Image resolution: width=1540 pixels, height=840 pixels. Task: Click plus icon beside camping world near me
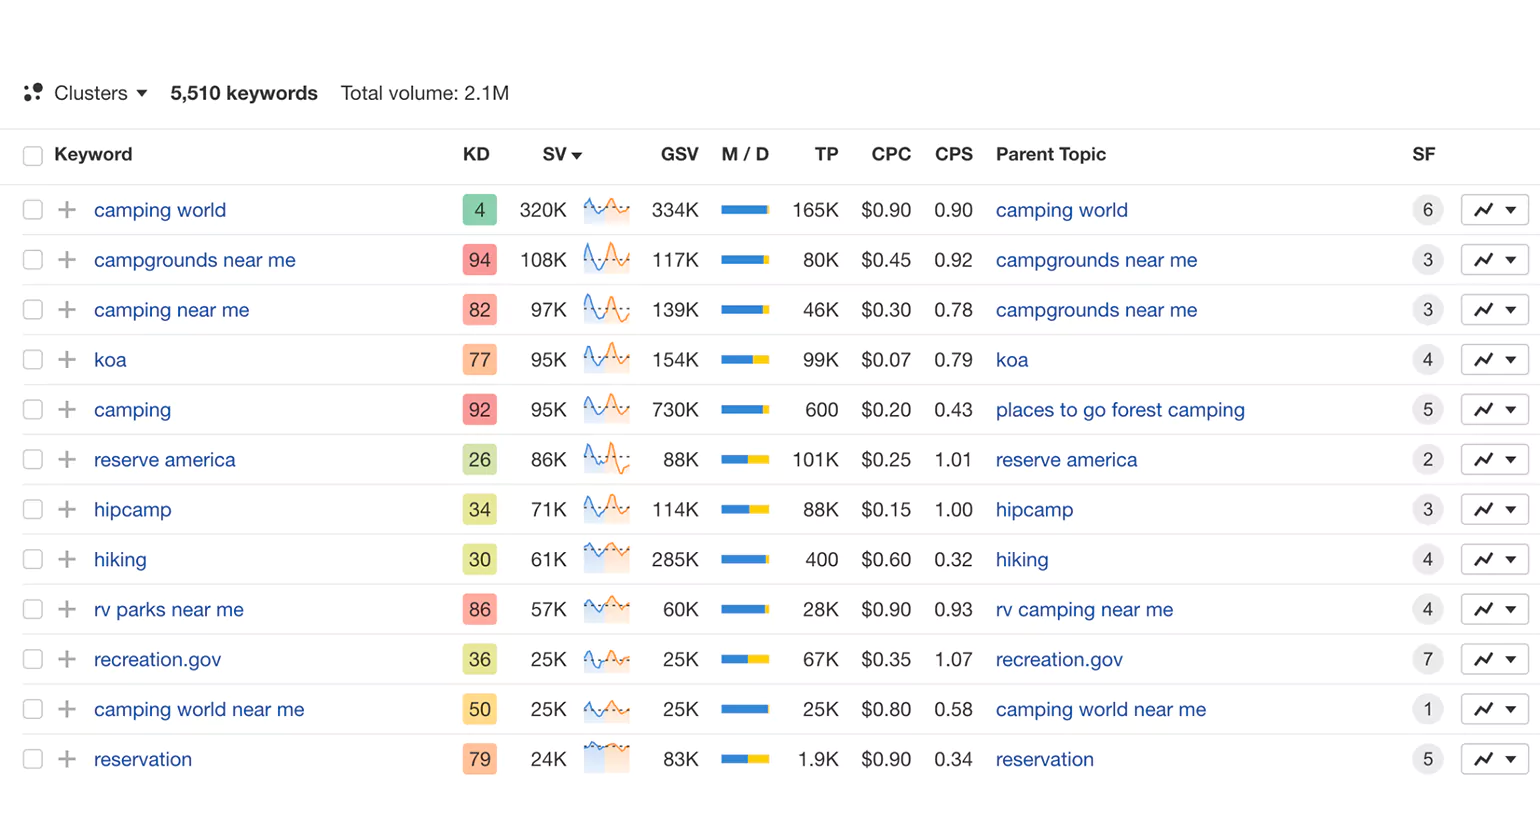[x=67, y=710]
